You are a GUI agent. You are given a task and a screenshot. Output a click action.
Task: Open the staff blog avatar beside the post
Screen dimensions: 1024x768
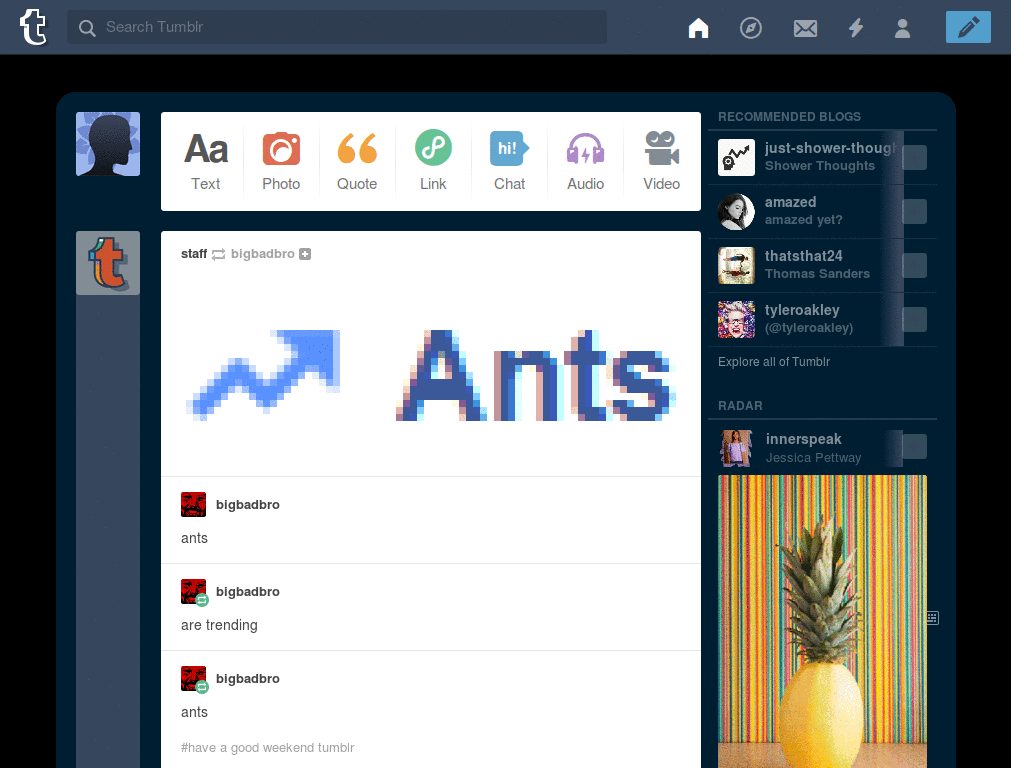point(108,263)
